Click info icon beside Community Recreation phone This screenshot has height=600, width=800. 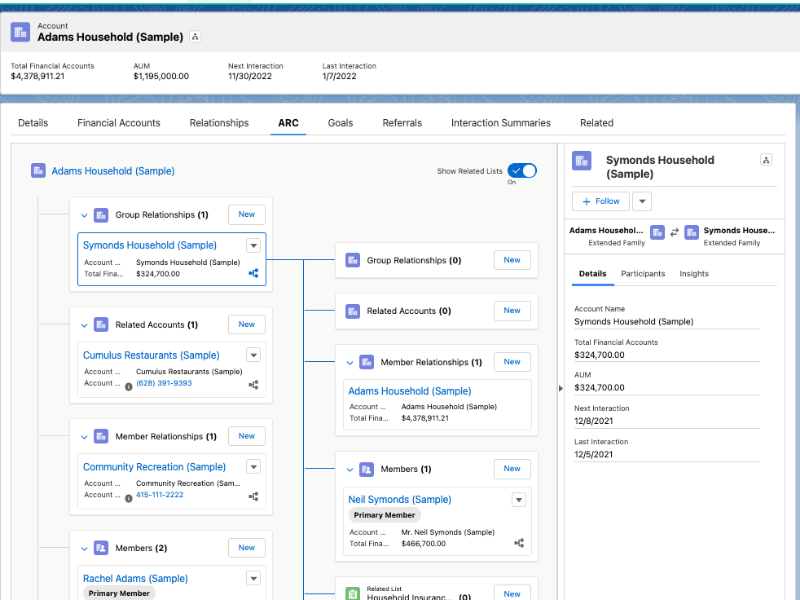click(x=128, y=497)
